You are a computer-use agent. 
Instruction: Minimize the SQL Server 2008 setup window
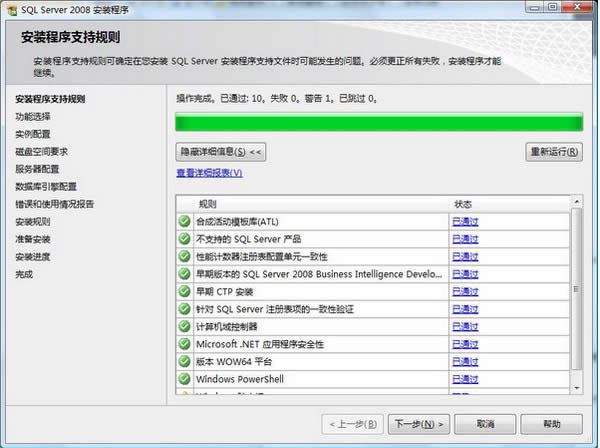[535, 7]
